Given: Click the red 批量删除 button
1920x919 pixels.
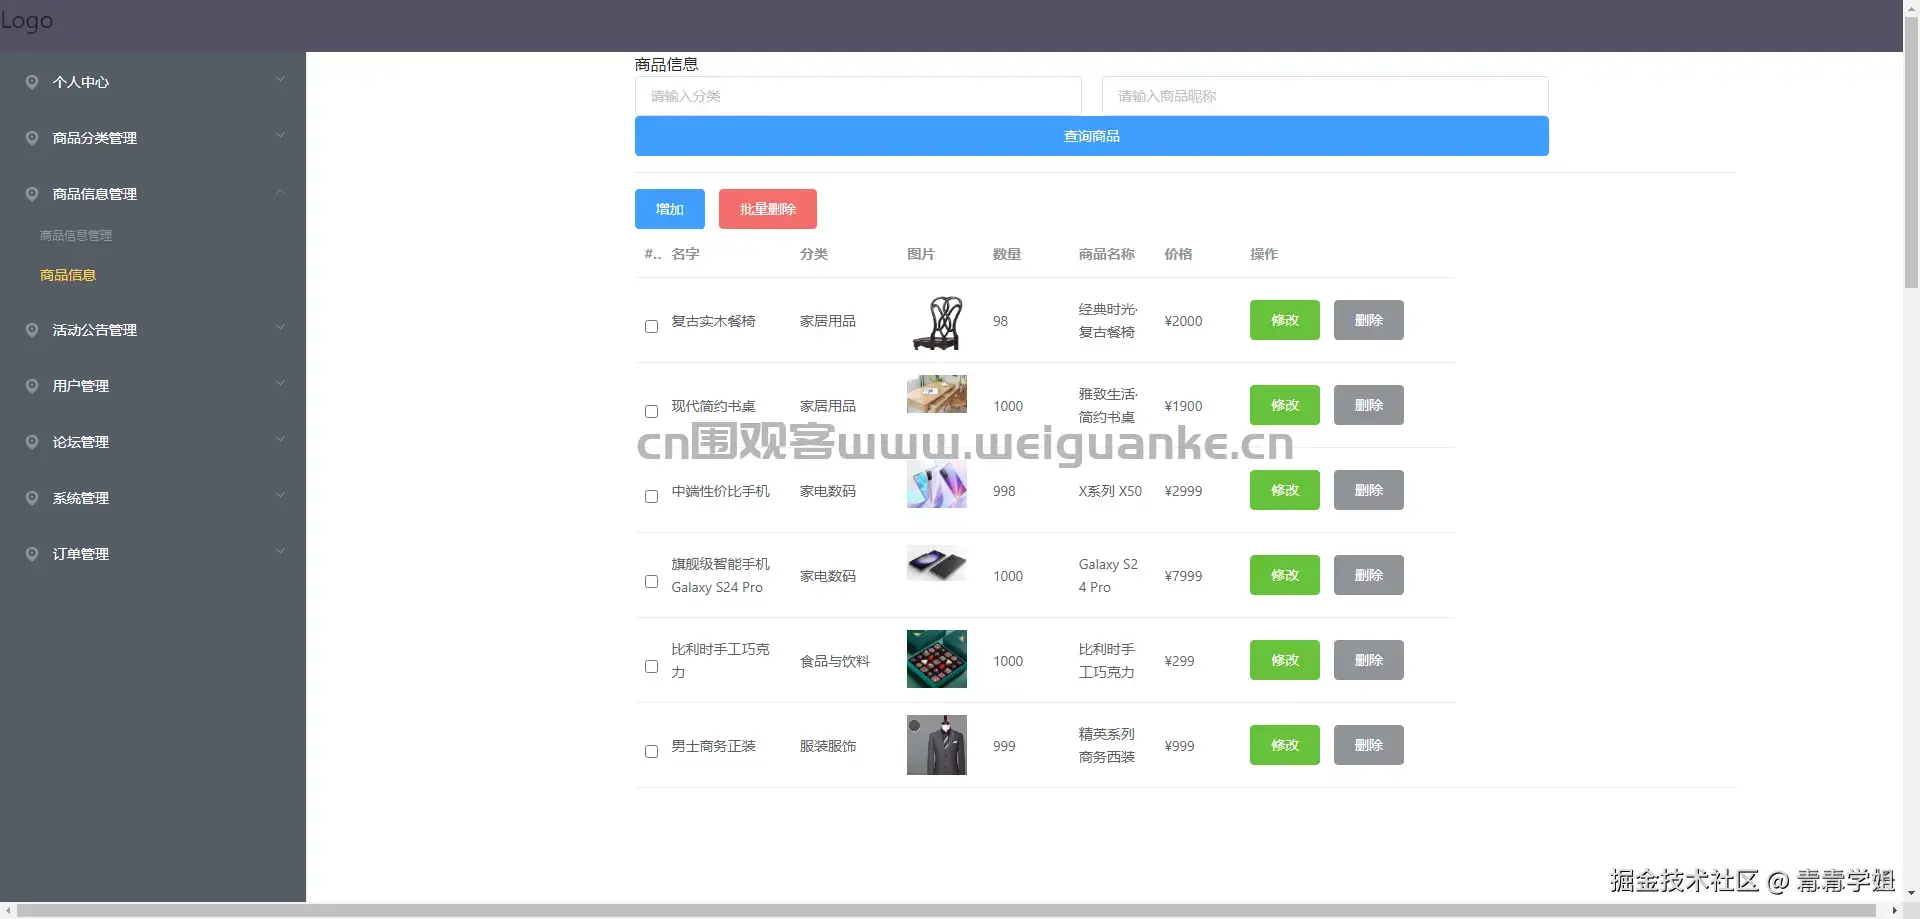Looking at the screenshot, I should 768,209.
